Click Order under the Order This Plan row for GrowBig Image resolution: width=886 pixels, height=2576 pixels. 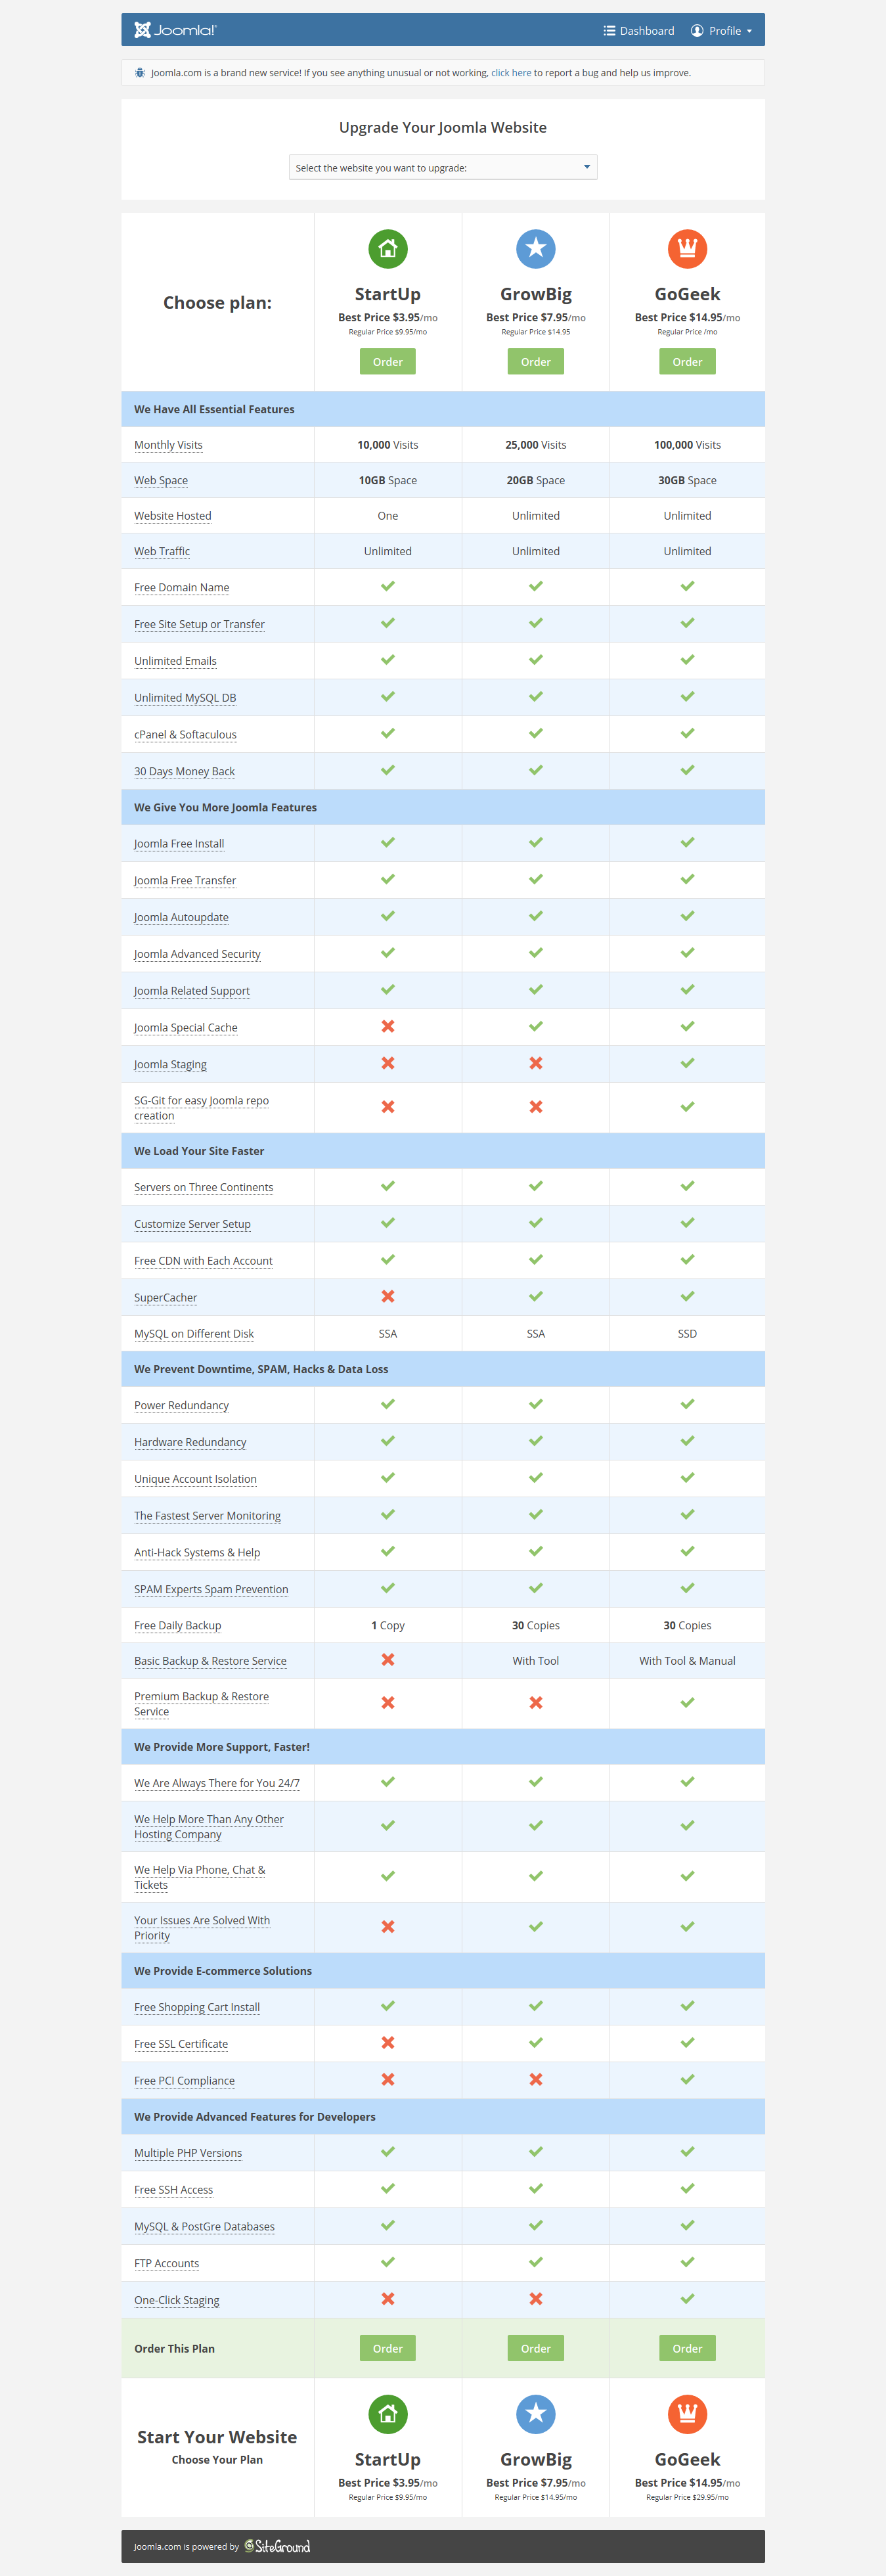point(535,2347)
